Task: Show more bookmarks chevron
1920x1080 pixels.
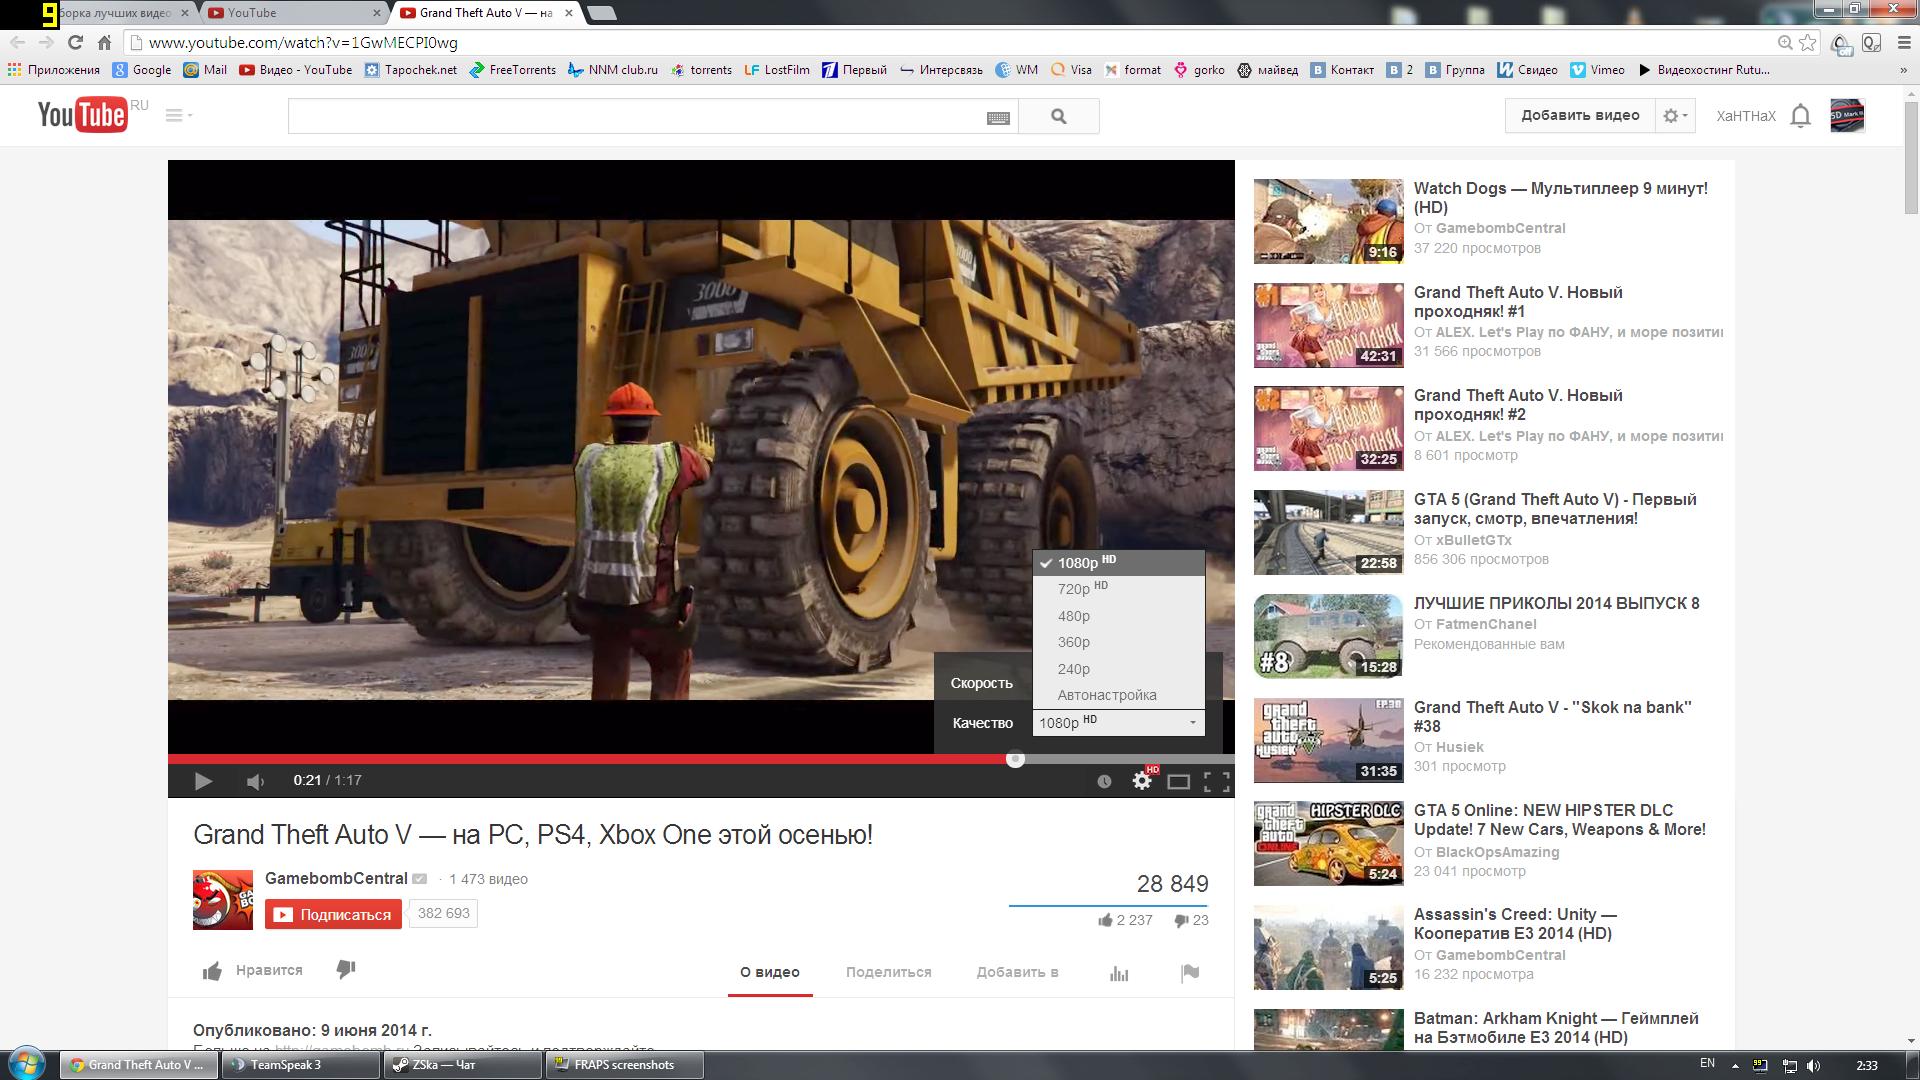Action: click(1903, 70)
